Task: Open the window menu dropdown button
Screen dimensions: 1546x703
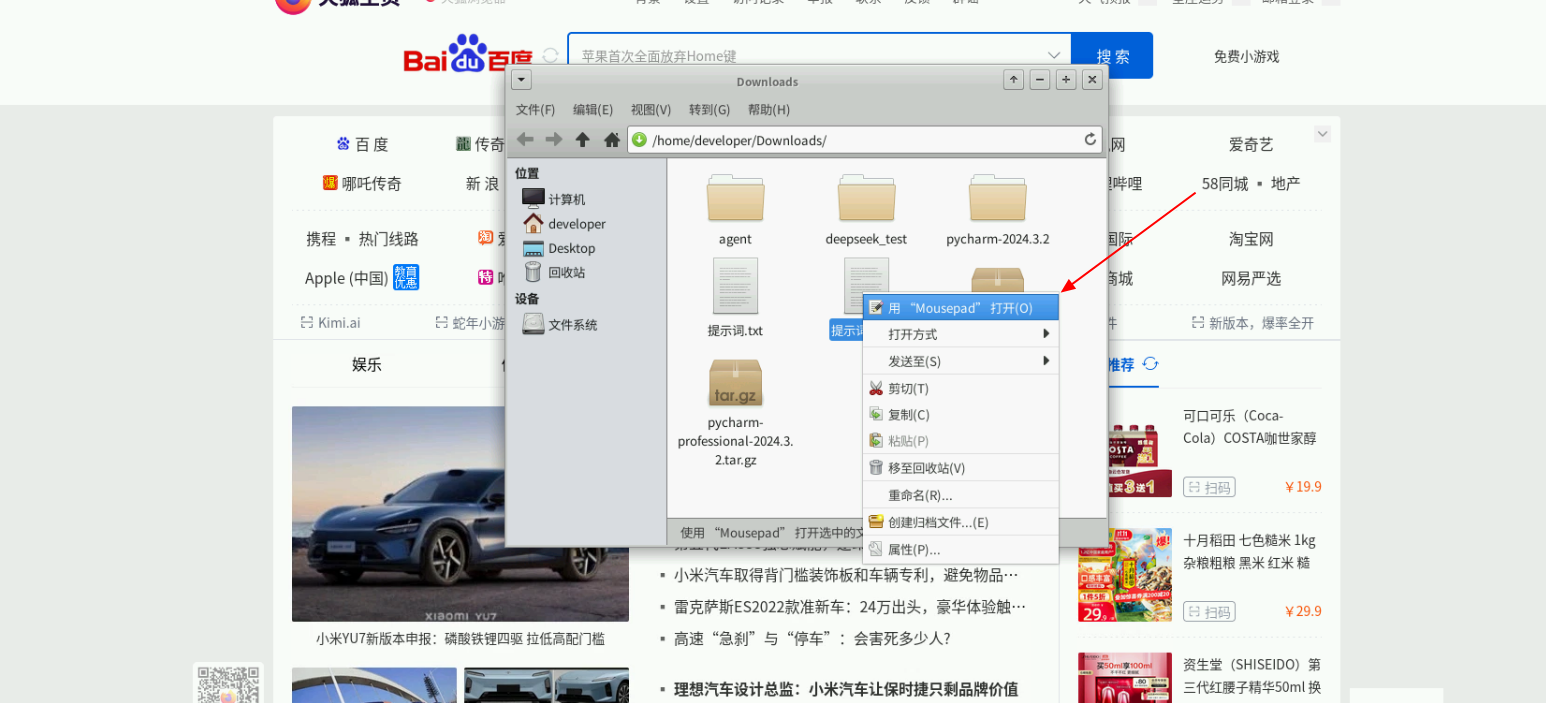Action: tap(521, 80)
